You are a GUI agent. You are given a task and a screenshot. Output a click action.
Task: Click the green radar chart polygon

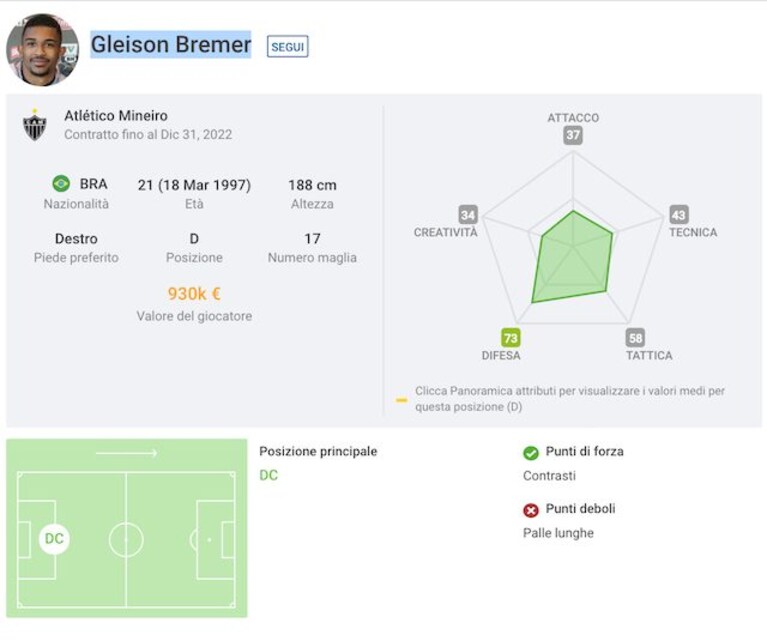(572, 258)
